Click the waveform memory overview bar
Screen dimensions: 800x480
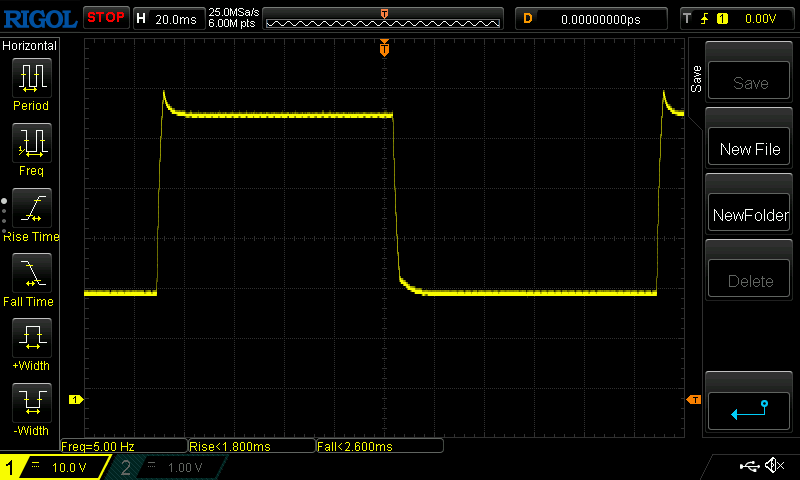[x=383, y=19]
